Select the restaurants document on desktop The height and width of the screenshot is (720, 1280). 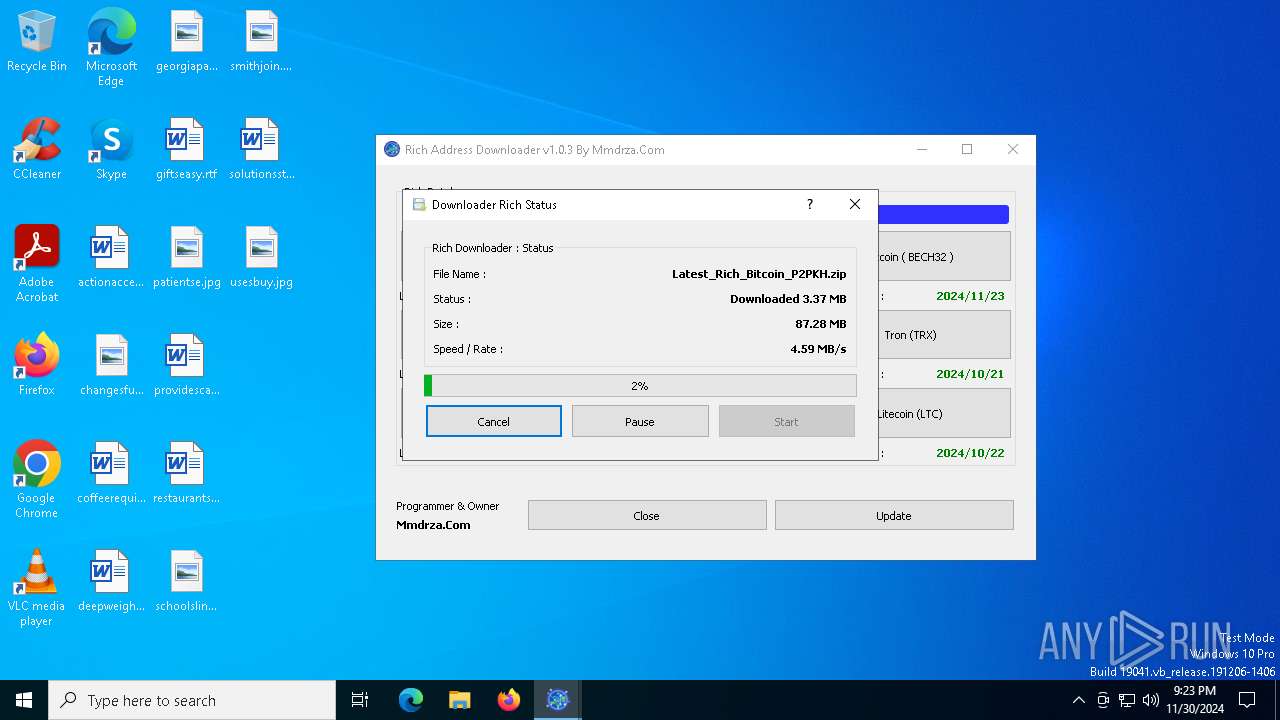tap(186, 474)
